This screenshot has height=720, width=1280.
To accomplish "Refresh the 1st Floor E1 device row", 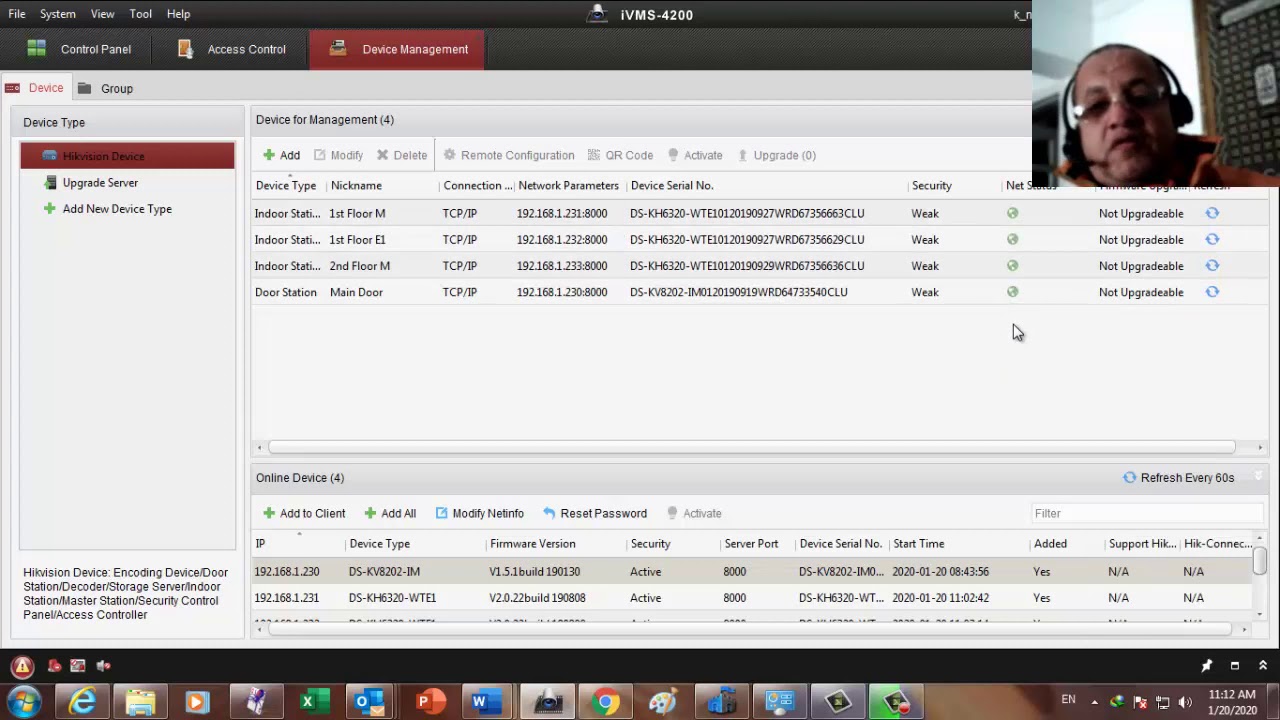I will pos(1212,239).
